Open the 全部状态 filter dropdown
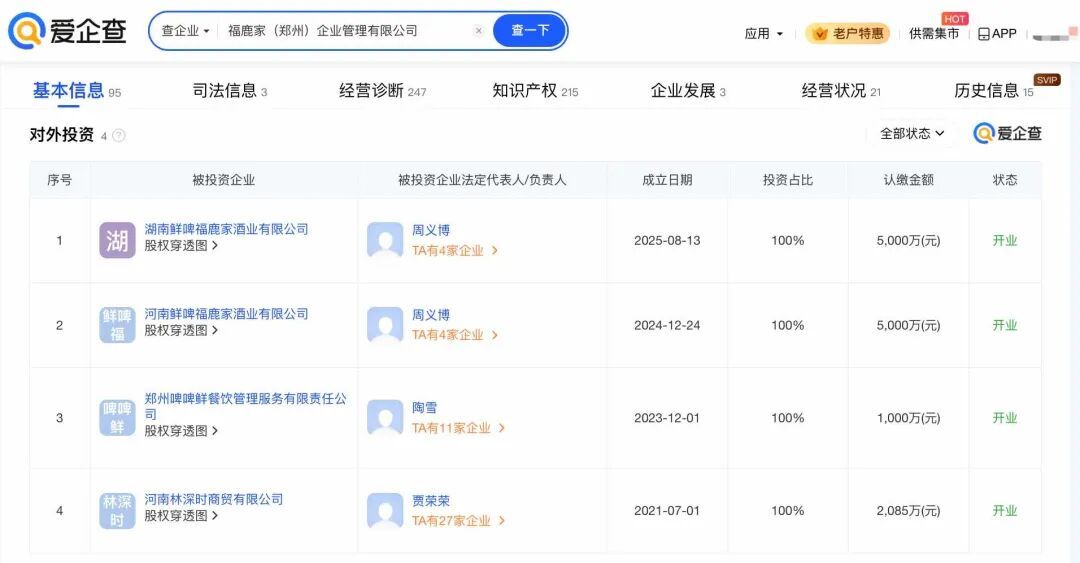 [911, 133]
